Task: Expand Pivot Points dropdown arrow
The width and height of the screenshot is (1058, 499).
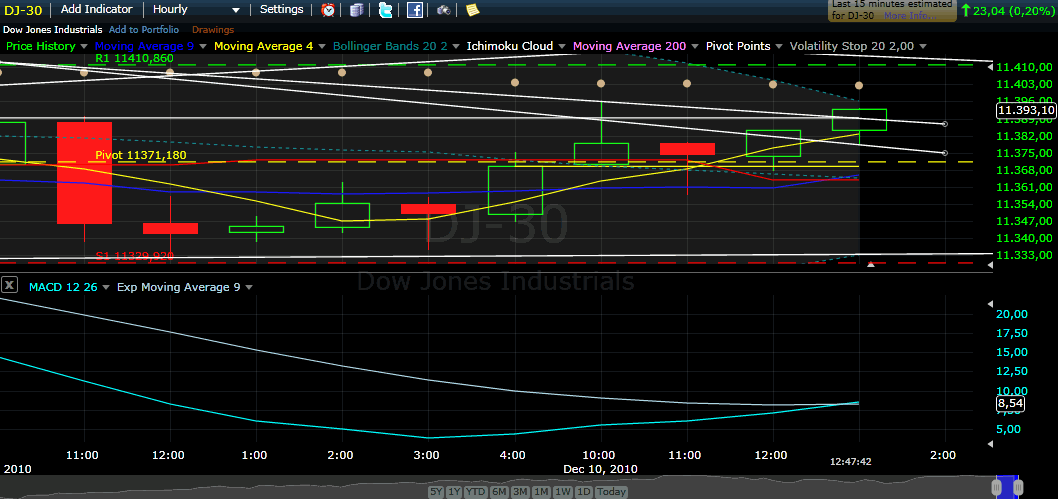Action: (778, 47)
